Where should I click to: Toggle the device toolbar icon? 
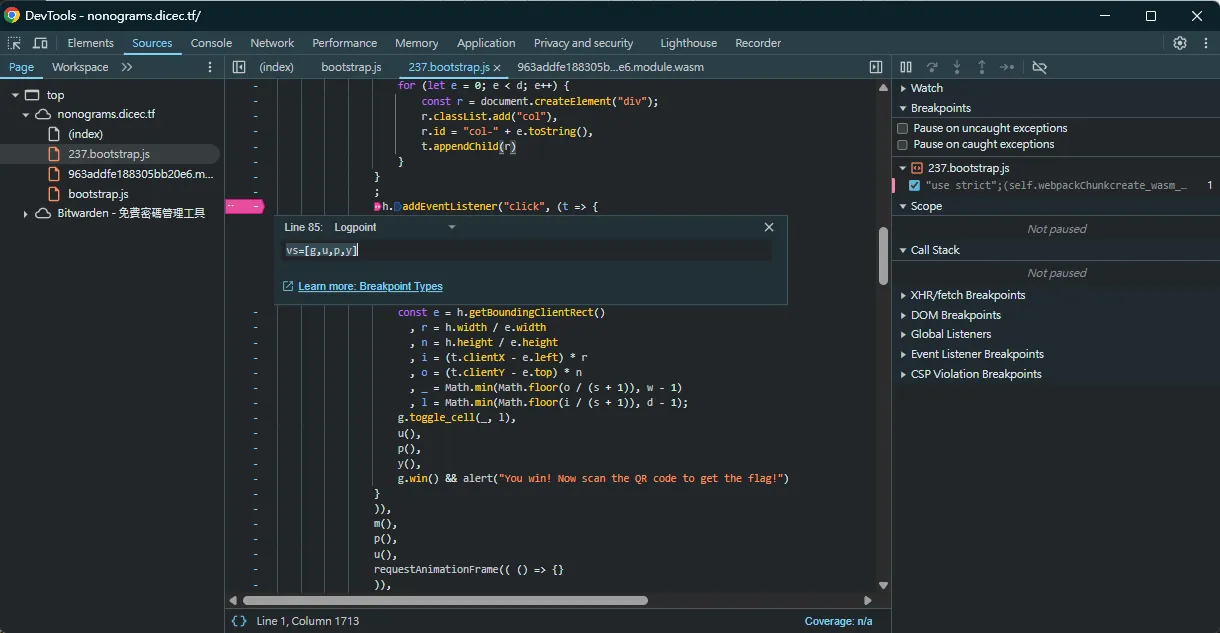[38, 43]
